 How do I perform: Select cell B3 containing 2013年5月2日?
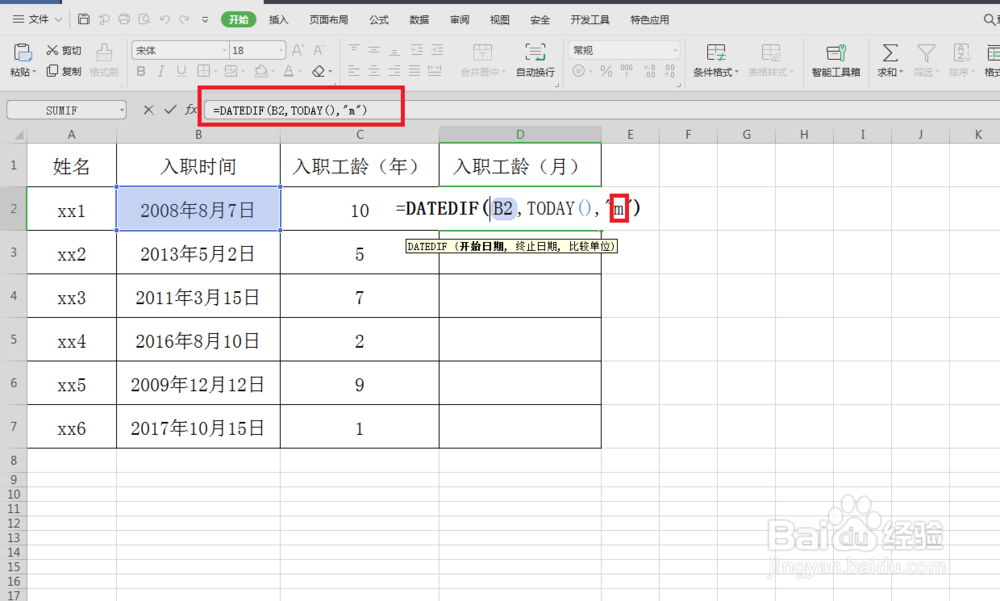tap(198, 253)
